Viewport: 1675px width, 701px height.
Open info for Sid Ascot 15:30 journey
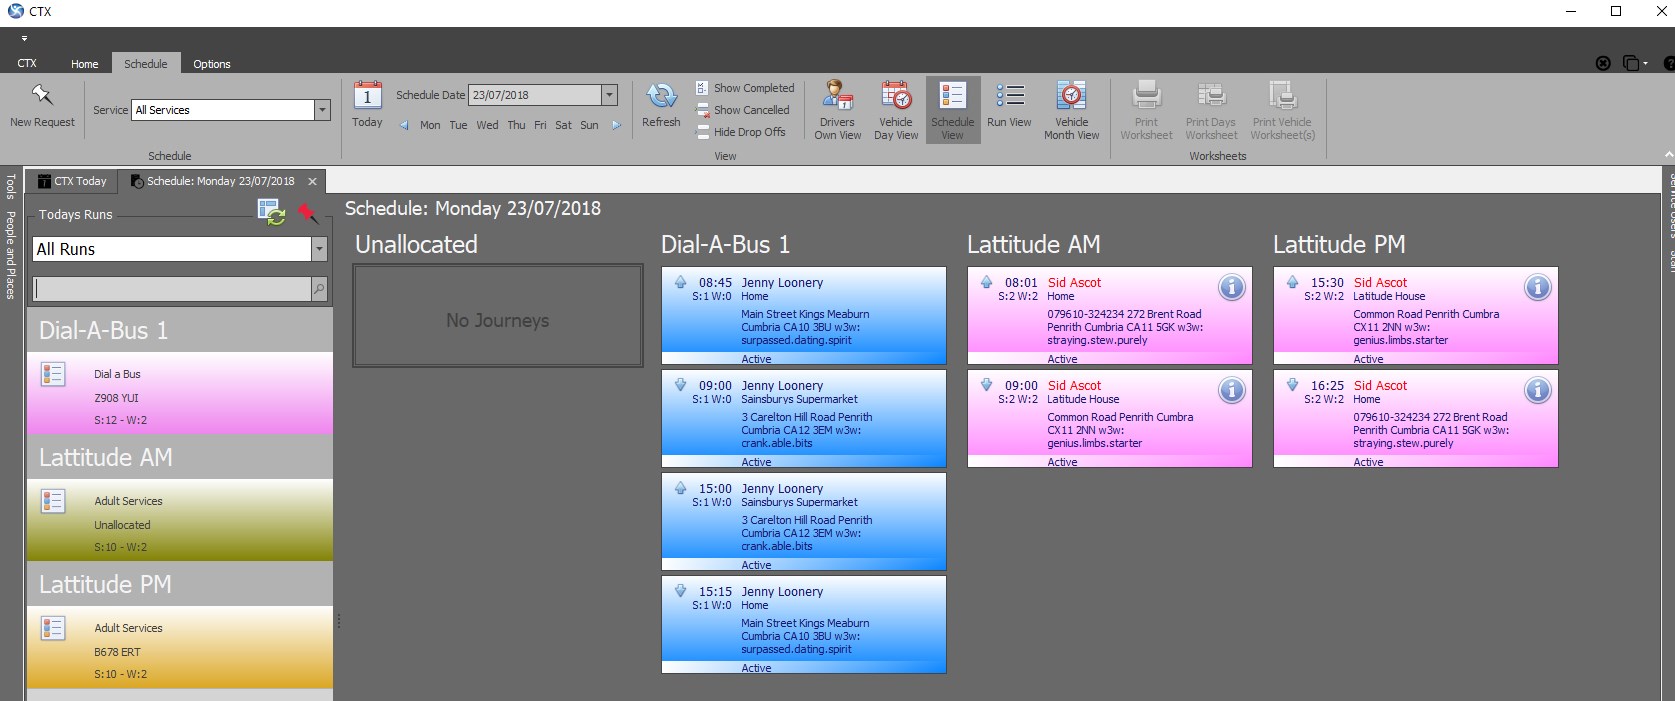[1538, 288]
